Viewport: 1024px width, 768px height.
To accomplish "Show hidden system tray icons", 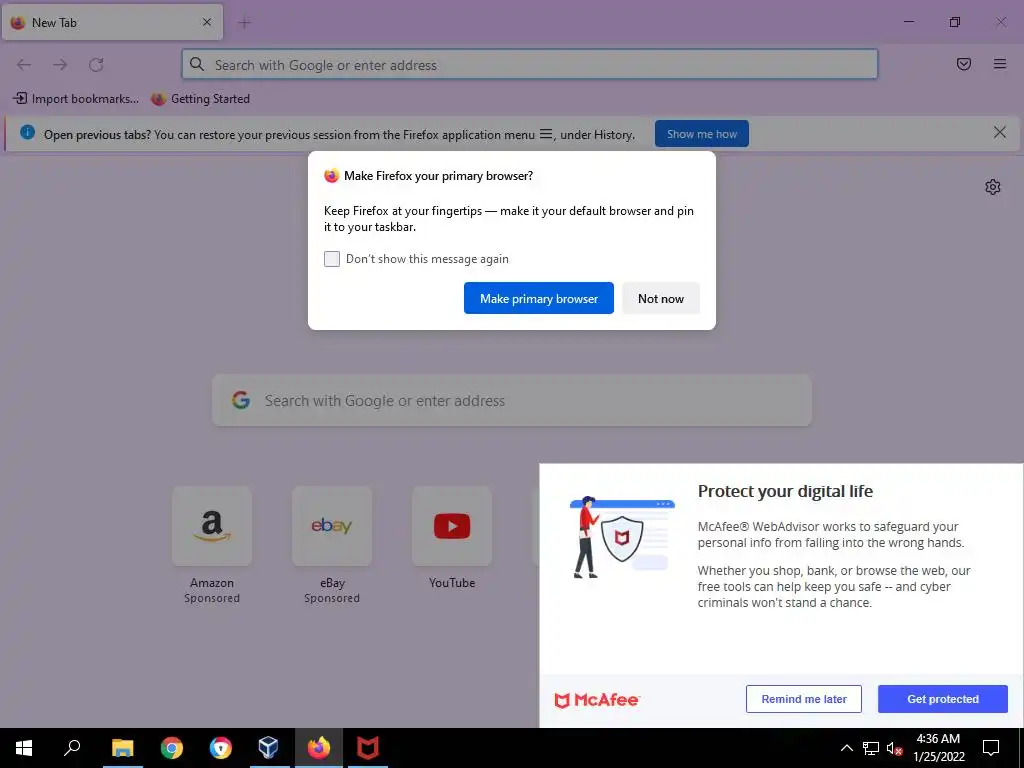I will 846,748.
